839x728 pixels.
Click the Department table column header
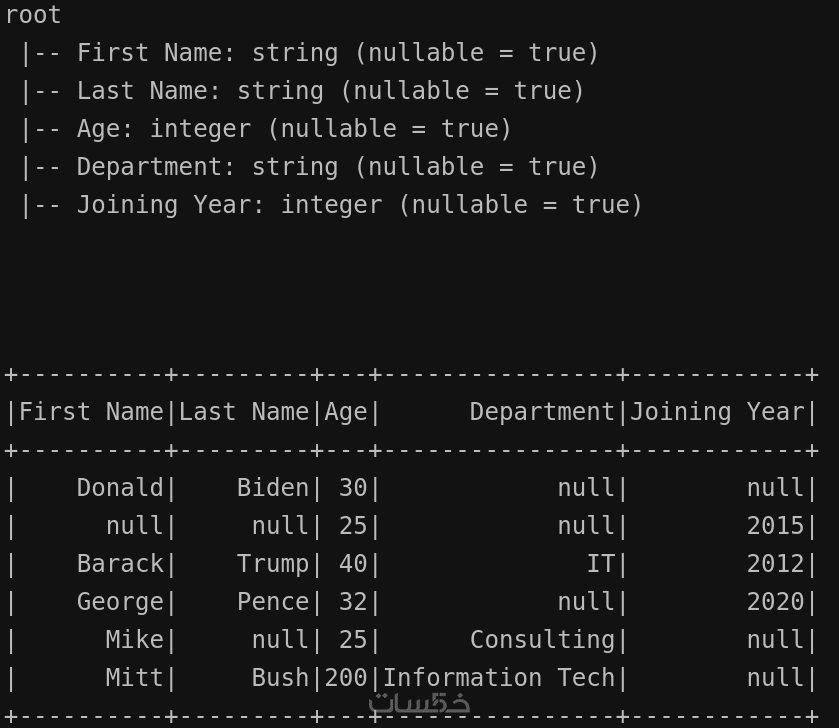542,412
